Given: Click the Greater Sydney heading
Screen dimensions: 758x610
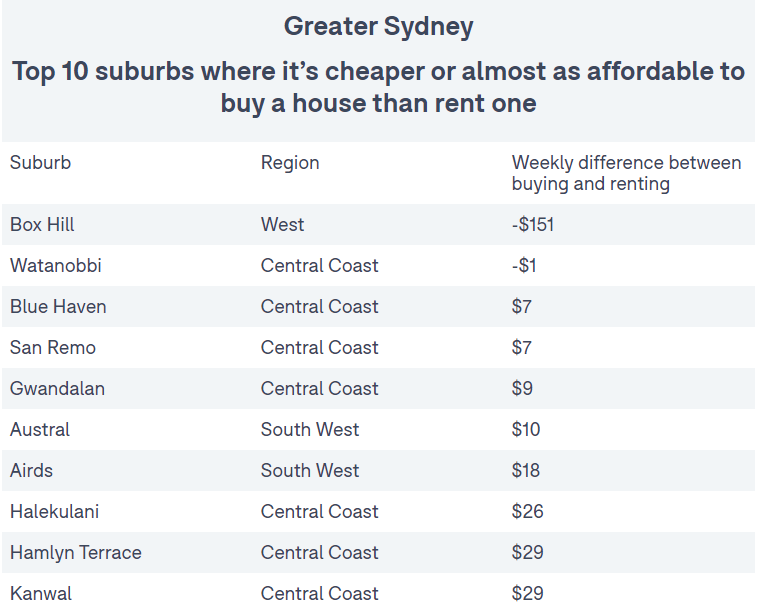Looking at the screenshot, I should pos(378,27).
